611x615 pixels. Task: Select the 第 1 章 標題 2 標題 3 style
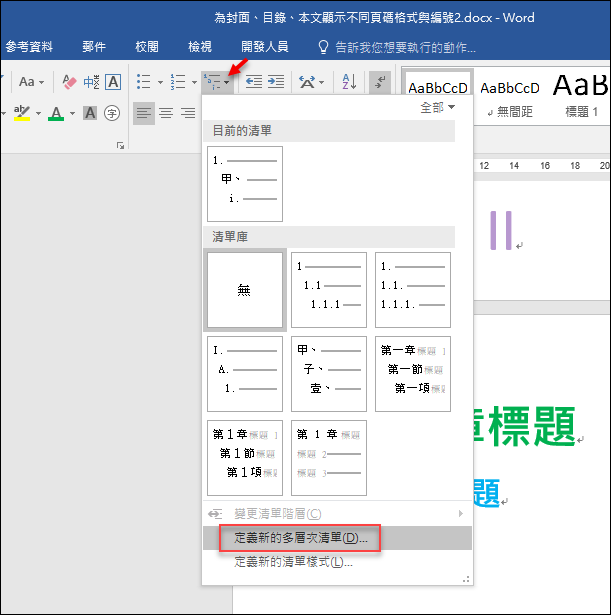329,458
